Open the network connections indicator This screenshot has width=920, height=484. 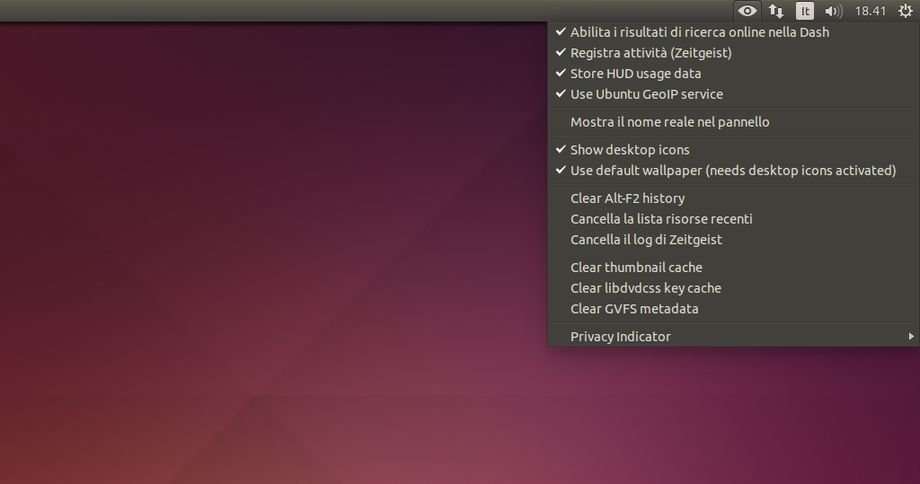[776, 11]
